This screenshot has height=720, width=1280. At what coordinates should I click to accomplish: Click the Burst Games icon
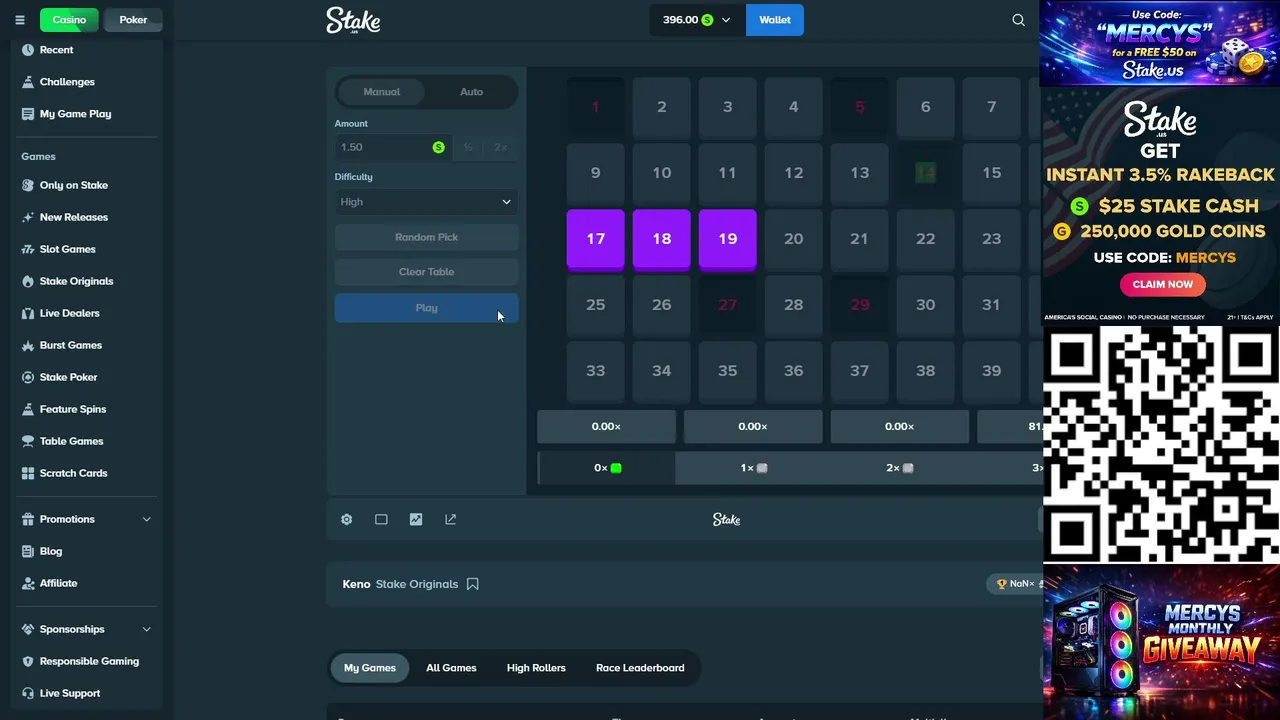28,345
